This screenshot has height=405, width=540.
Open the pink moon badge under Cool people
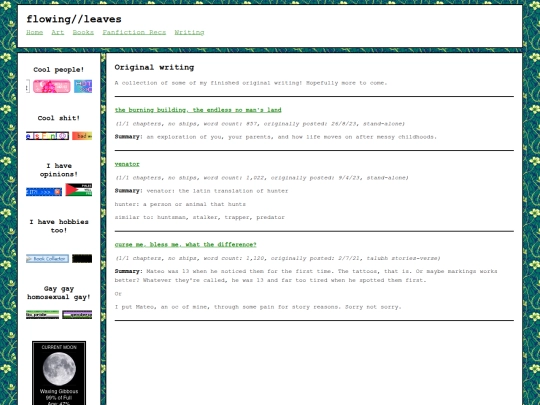52,86
